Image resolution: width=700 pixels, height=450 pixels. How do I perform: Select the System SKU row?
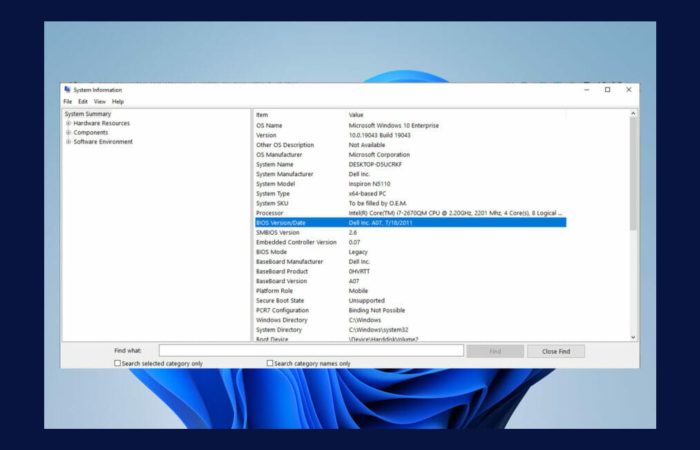click(410, 204)
